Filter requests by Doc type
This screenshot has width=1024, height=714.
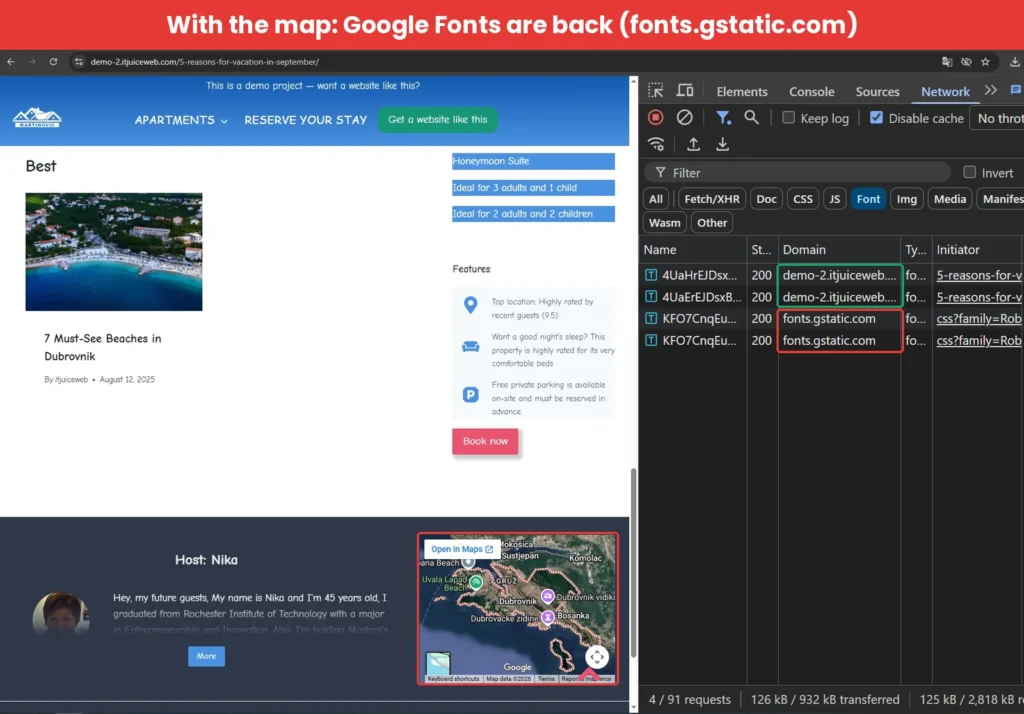point(766,199)
